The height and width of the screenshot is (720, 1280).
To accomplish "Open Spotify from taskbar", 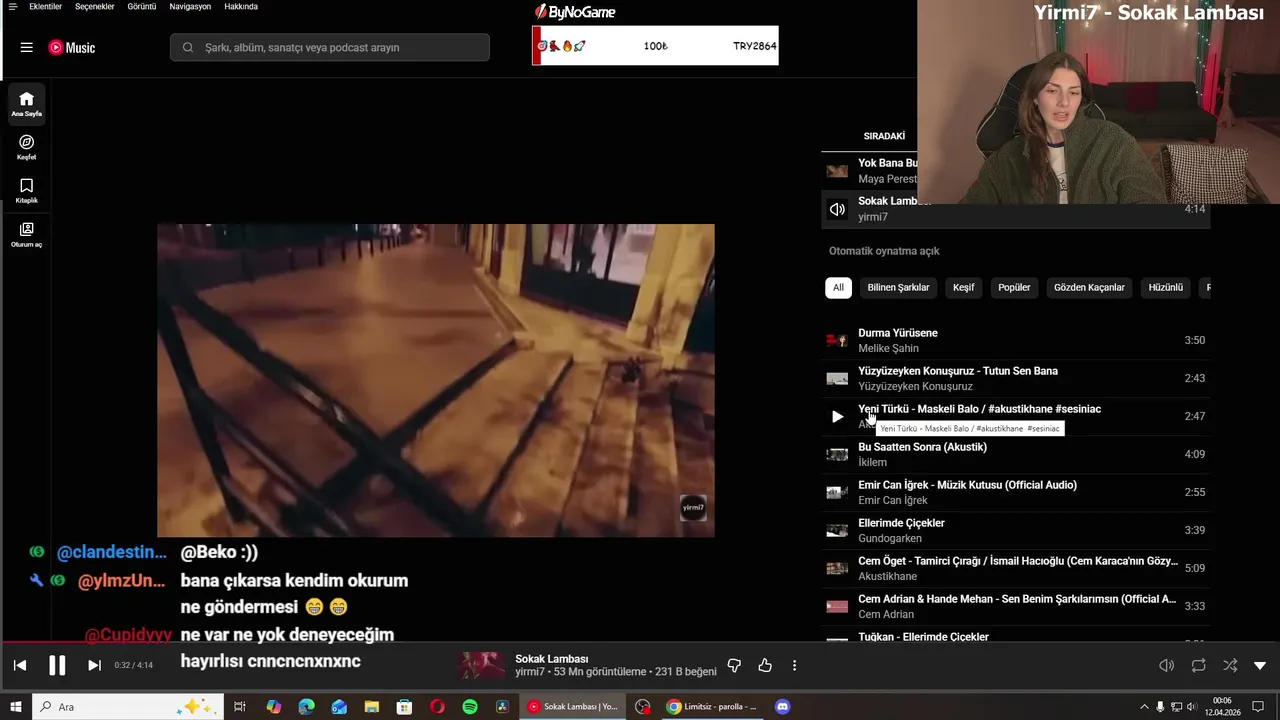I will tap(470, 706).
